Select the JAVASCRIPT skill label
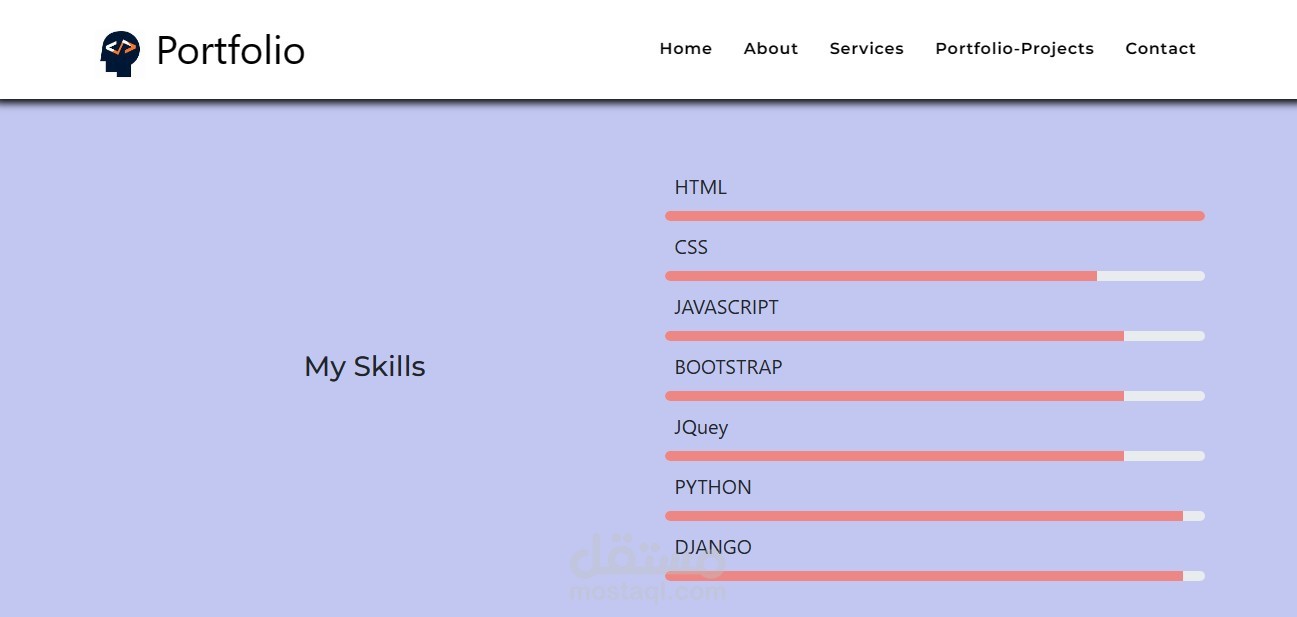The height and width of the screenshot is (617, 1297). click(726, 307)
